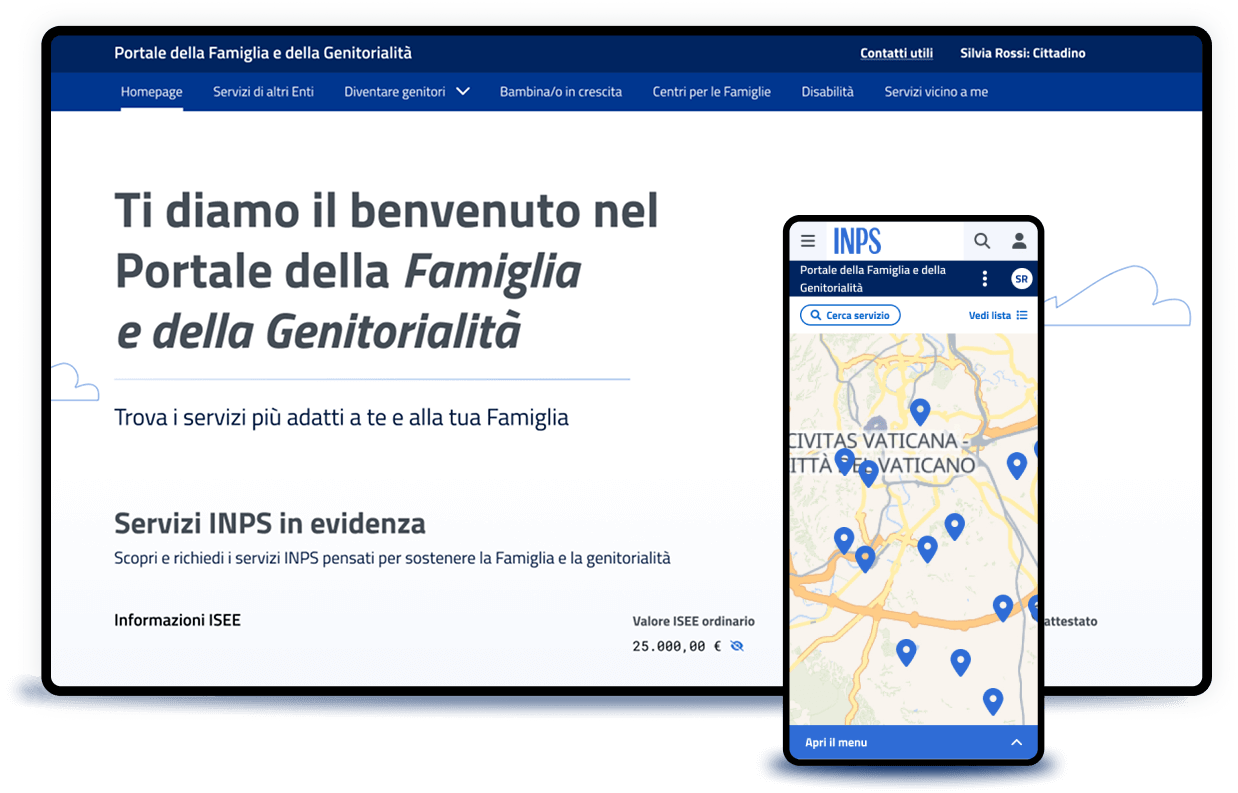Viewport: 1238px width, 793px height.
Task: Click the search icon inside Cerca servizio
Action: [815, 314]
